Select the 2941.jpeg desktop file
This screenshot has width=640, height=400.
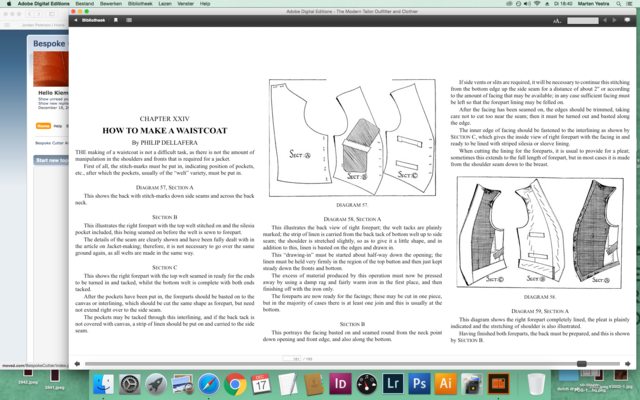coord(55,379)
